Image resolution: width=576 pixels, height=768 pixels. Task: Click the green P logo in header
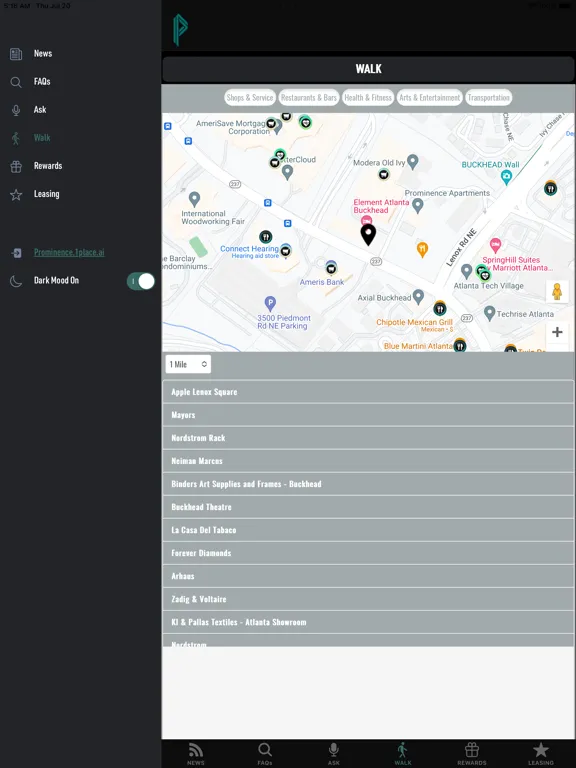point(180,30)
